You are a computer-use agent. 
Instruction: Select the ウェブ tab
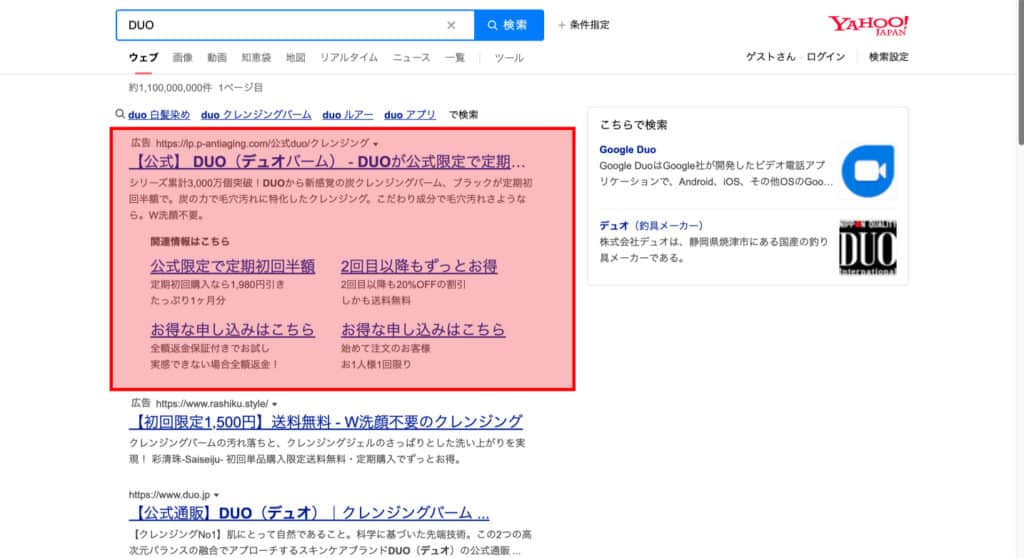pos(143,57)
